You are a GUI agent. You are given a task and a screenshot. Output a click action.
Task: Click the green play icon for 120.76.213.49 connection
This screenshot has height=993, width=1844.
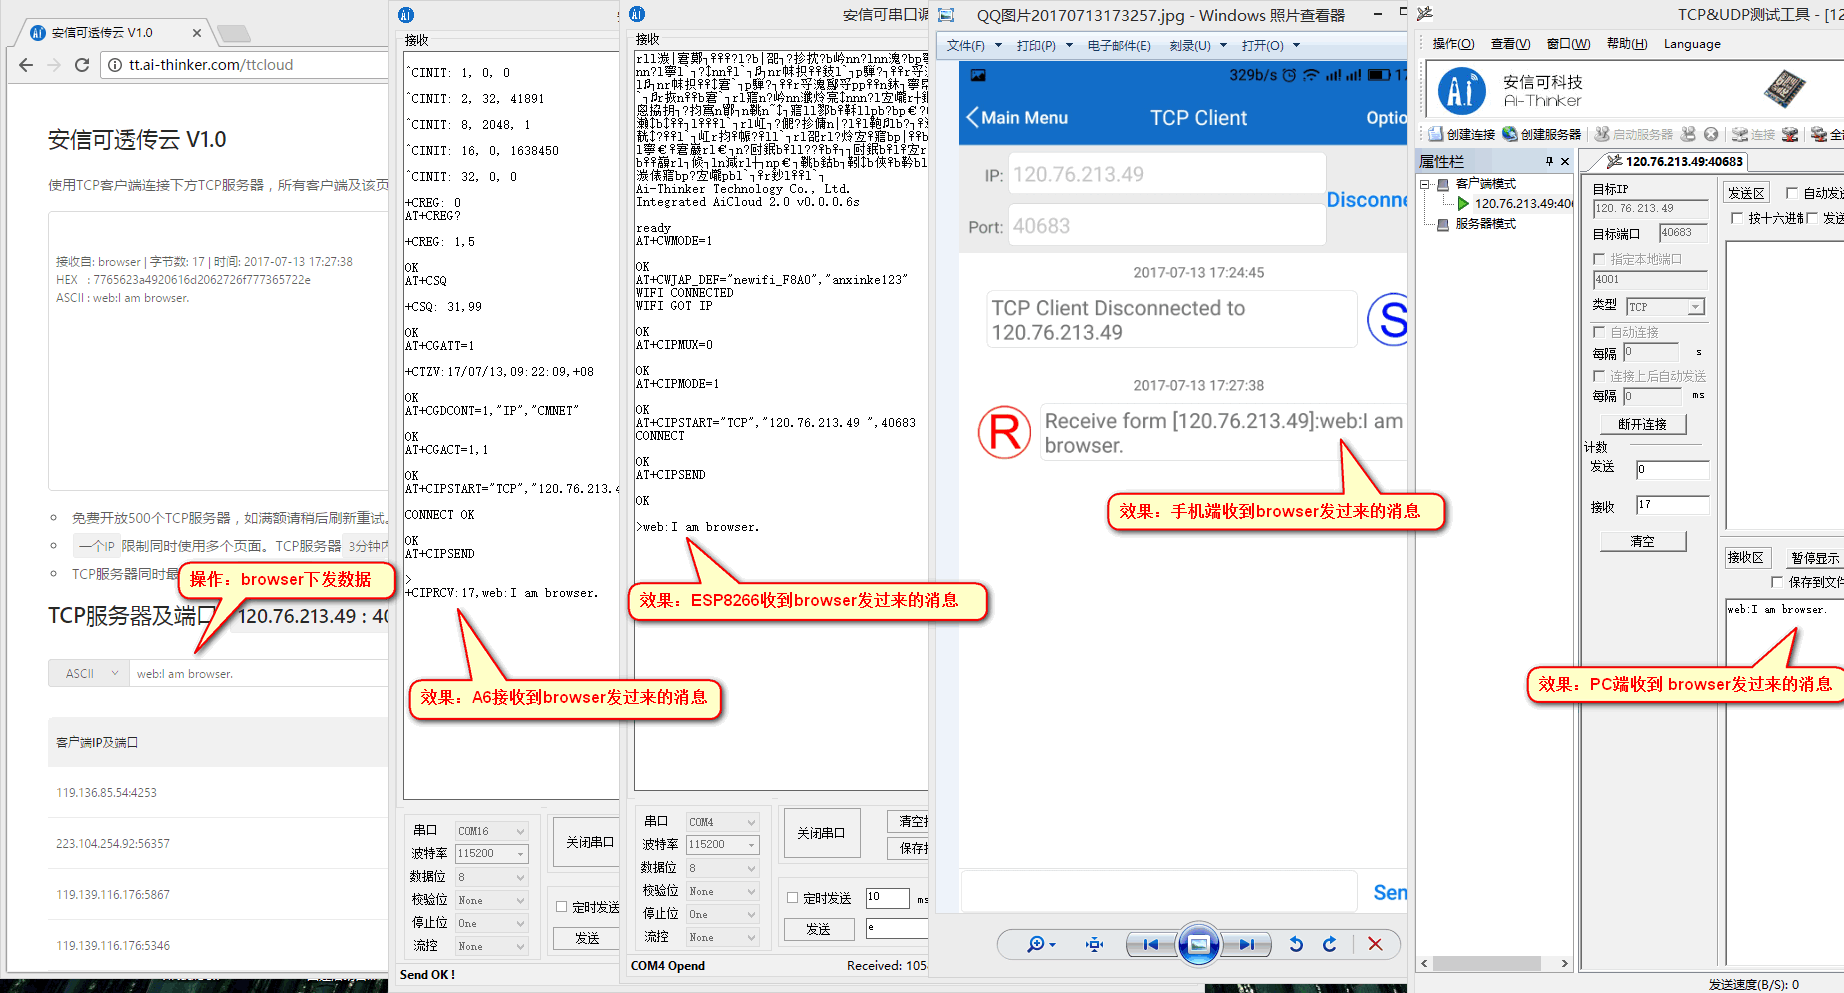(x=1463, y=203)
